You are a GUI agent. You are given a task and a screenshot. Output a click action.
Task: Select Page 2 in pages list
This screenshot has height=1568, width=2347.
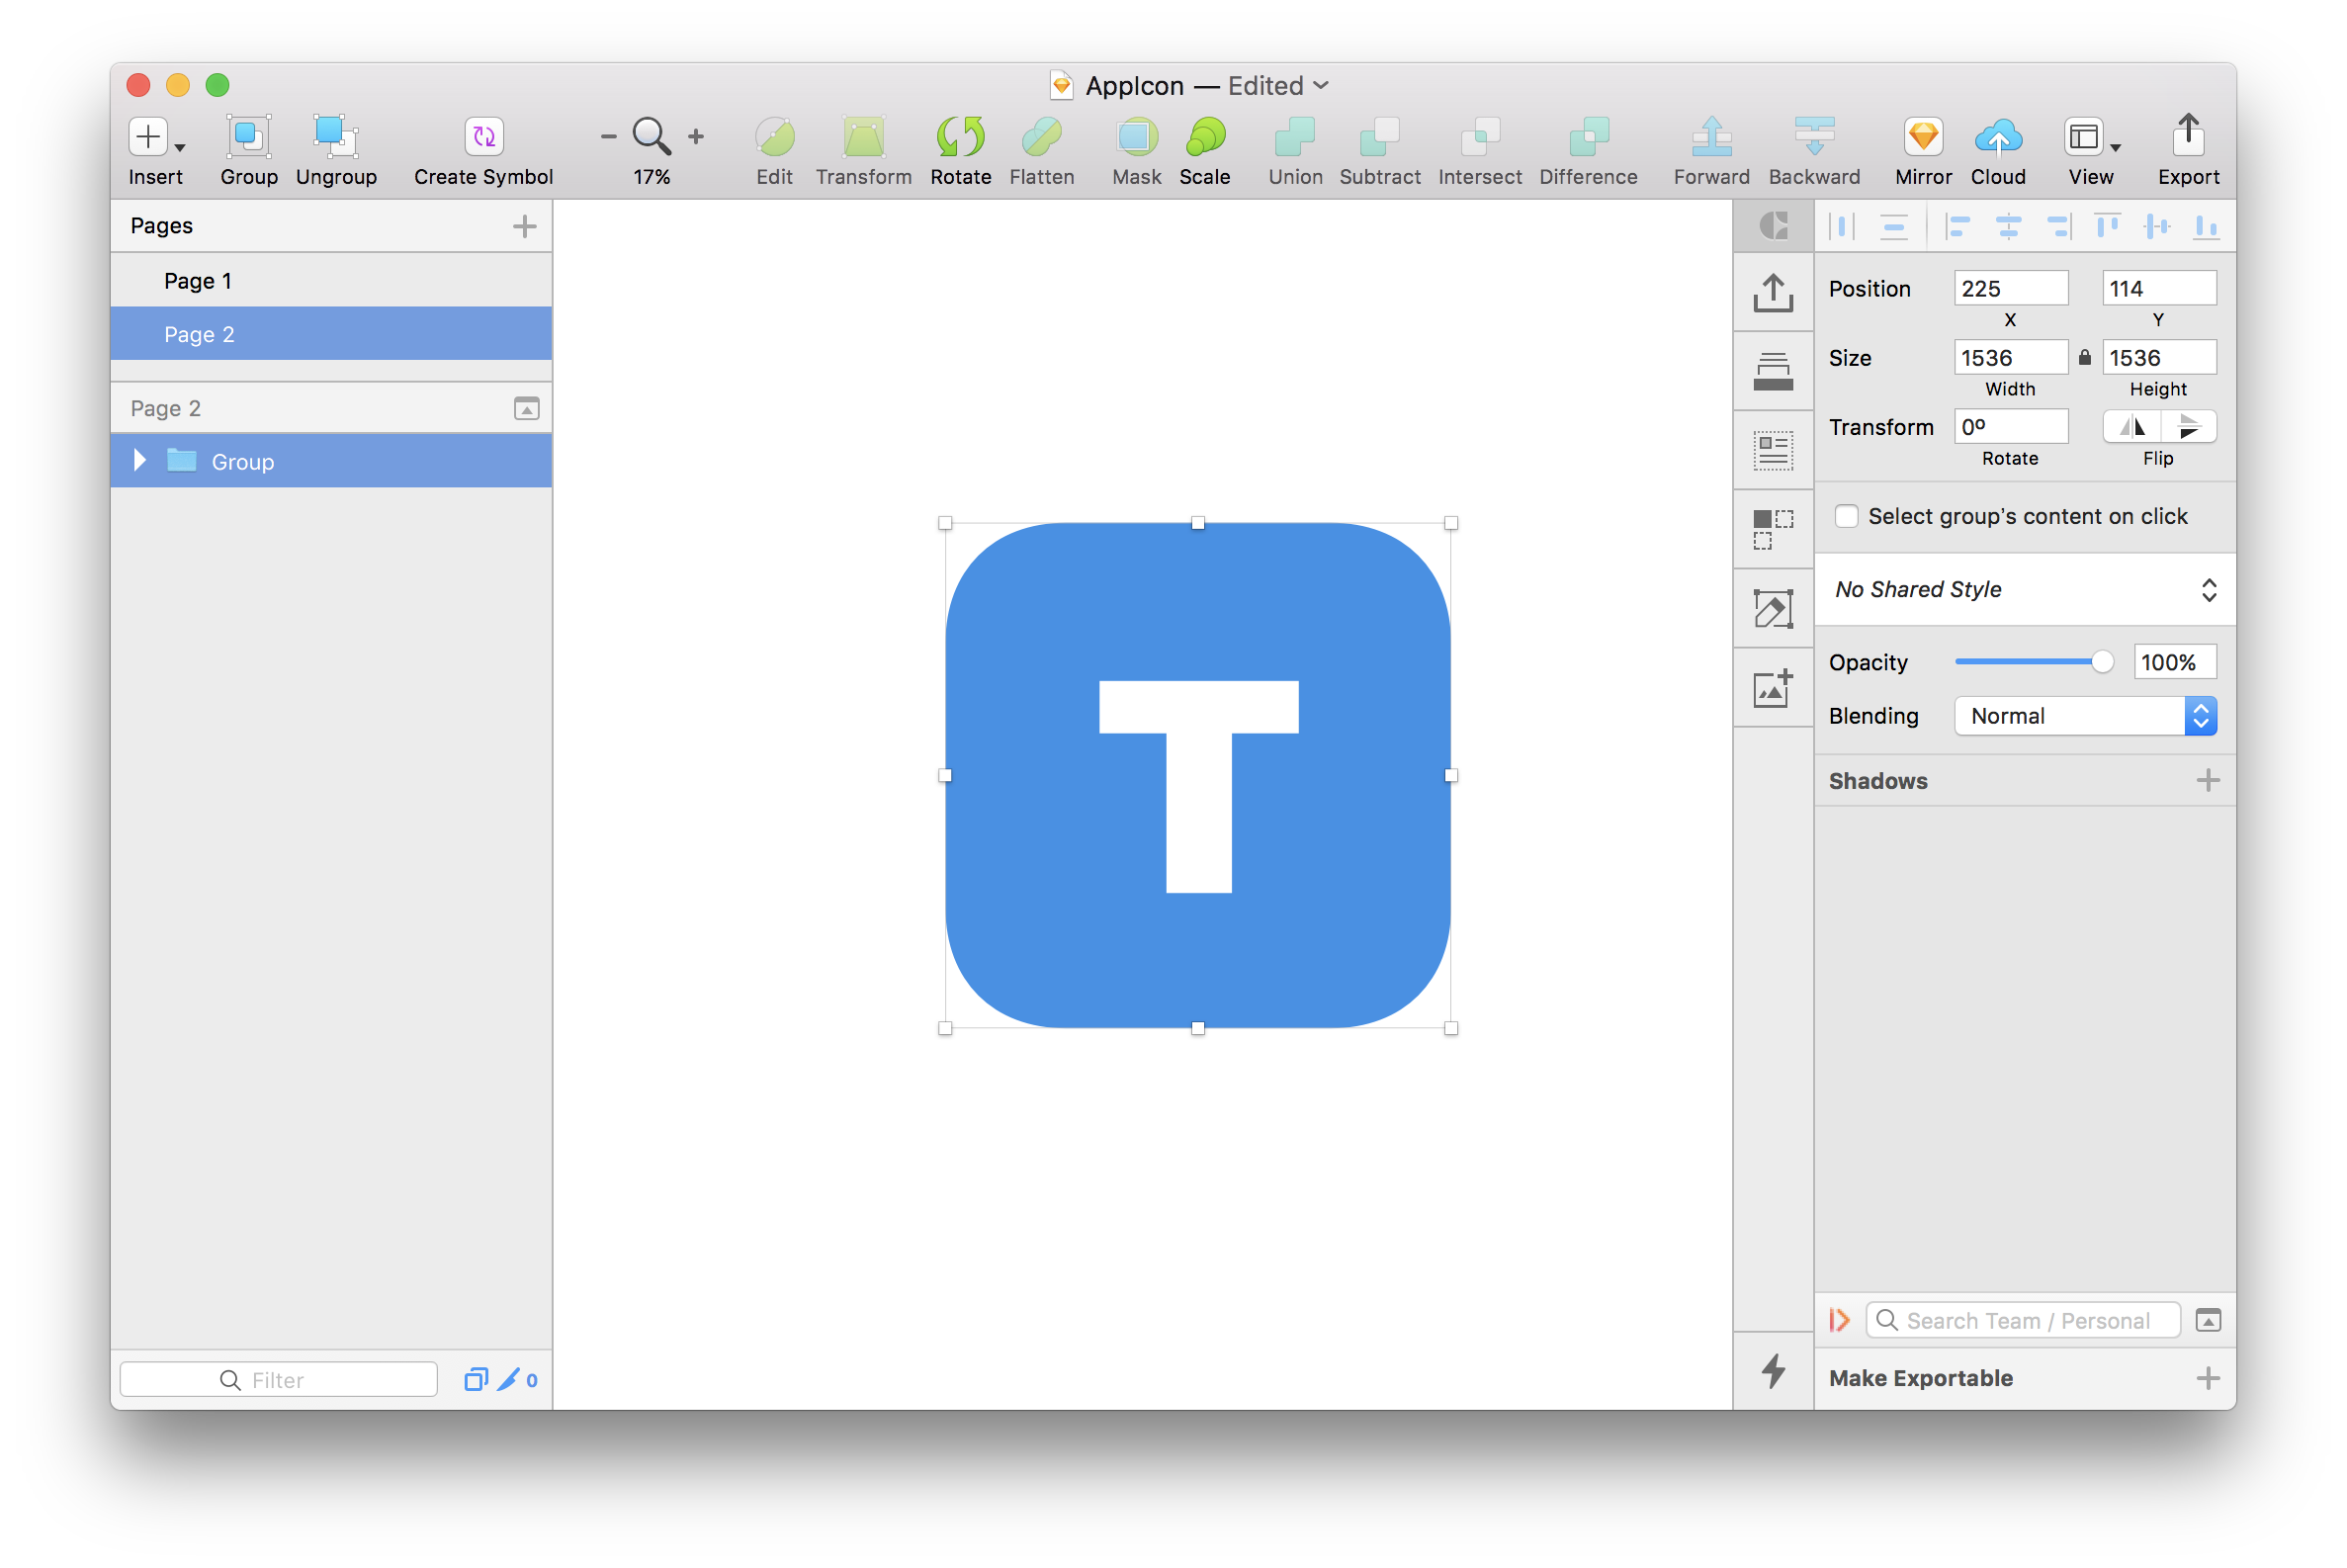199,334
